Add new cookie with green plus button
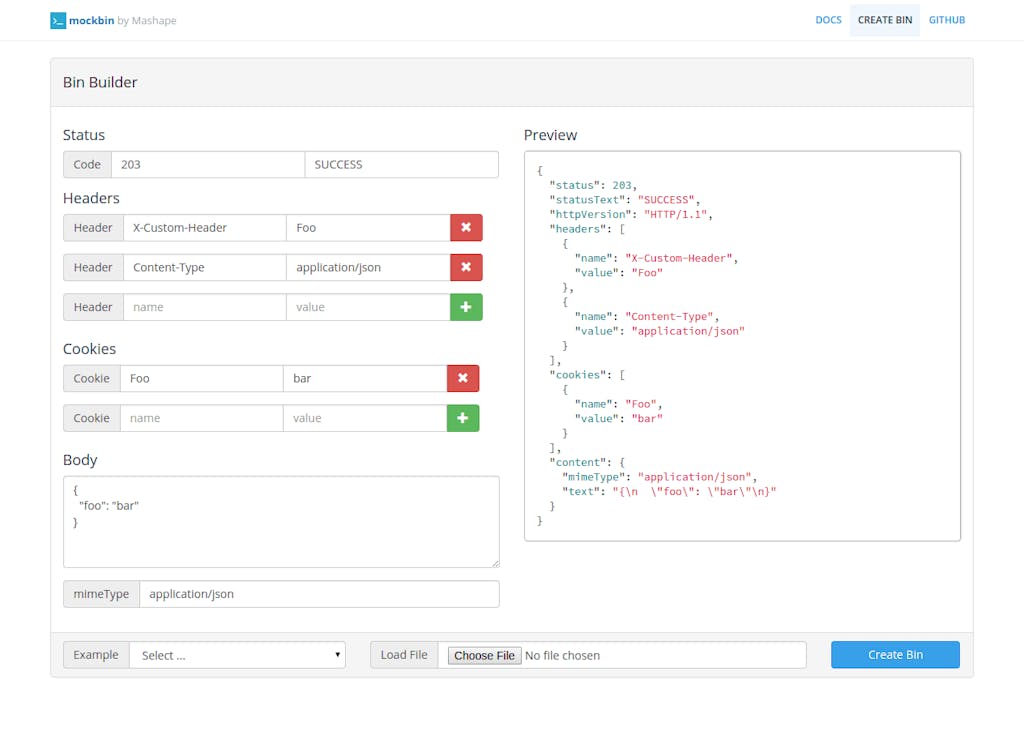1024x748 pixels. tap(462, 418)
